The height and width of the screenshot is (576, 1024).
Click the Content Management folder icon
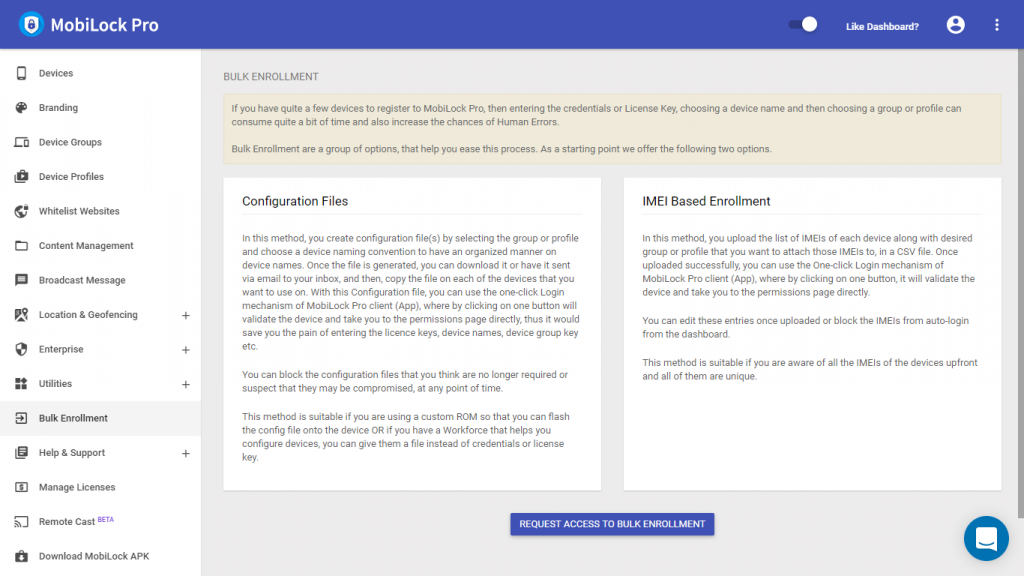21,246
